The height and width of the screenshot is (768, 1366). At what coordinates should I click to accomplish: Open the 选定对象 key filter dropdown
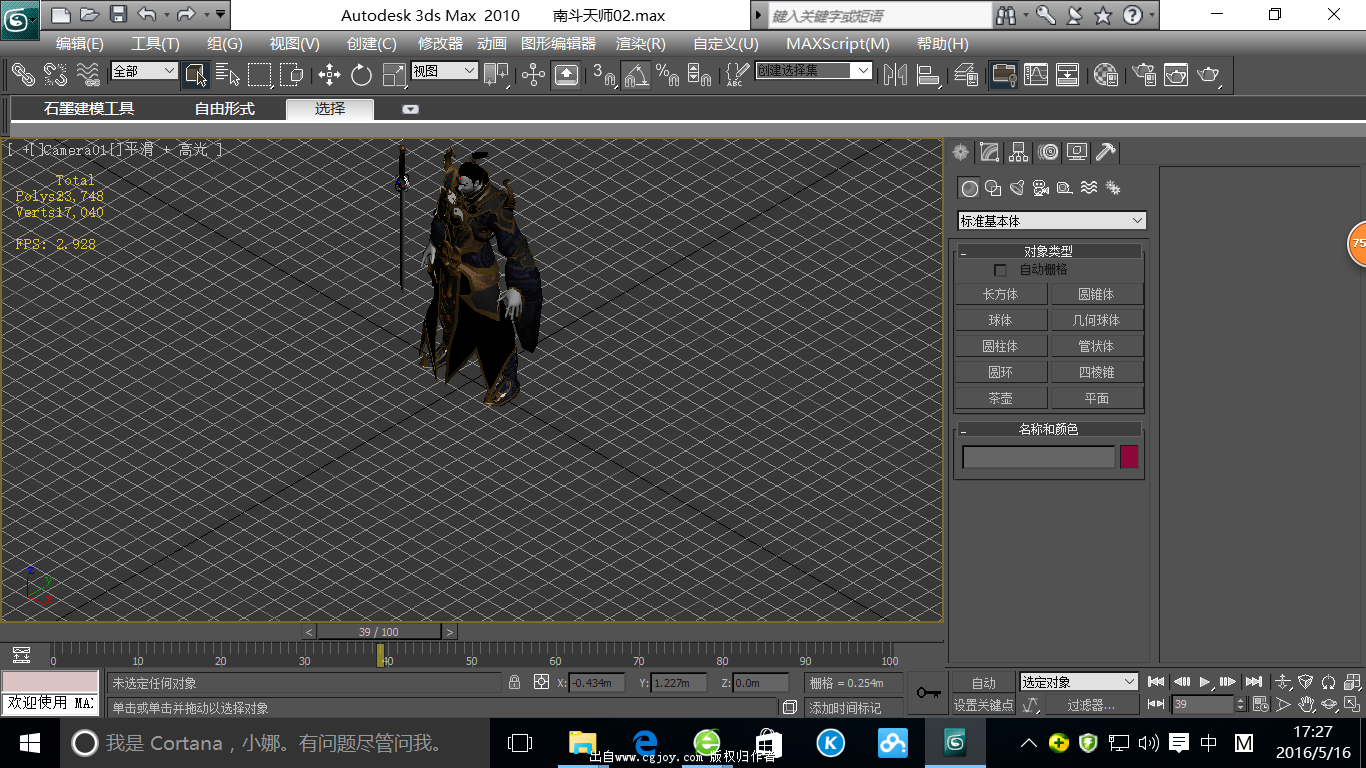1079,682
